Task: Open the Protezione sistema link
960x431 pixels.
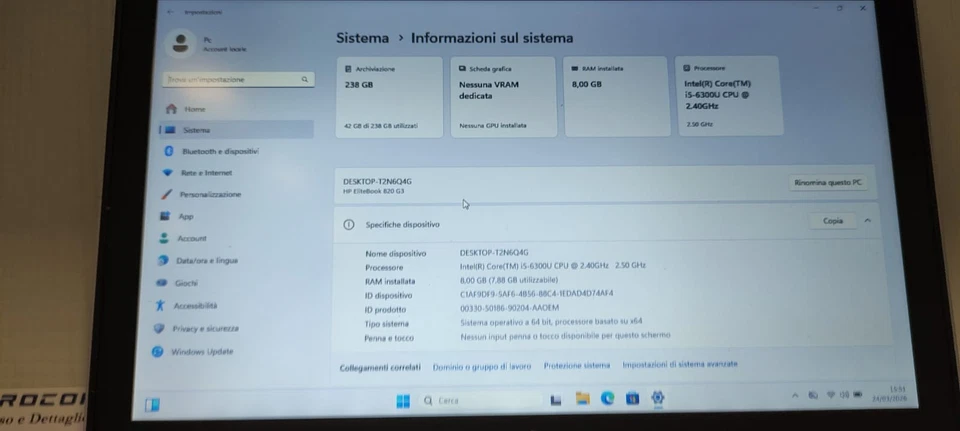Action: tap(577, 365)
